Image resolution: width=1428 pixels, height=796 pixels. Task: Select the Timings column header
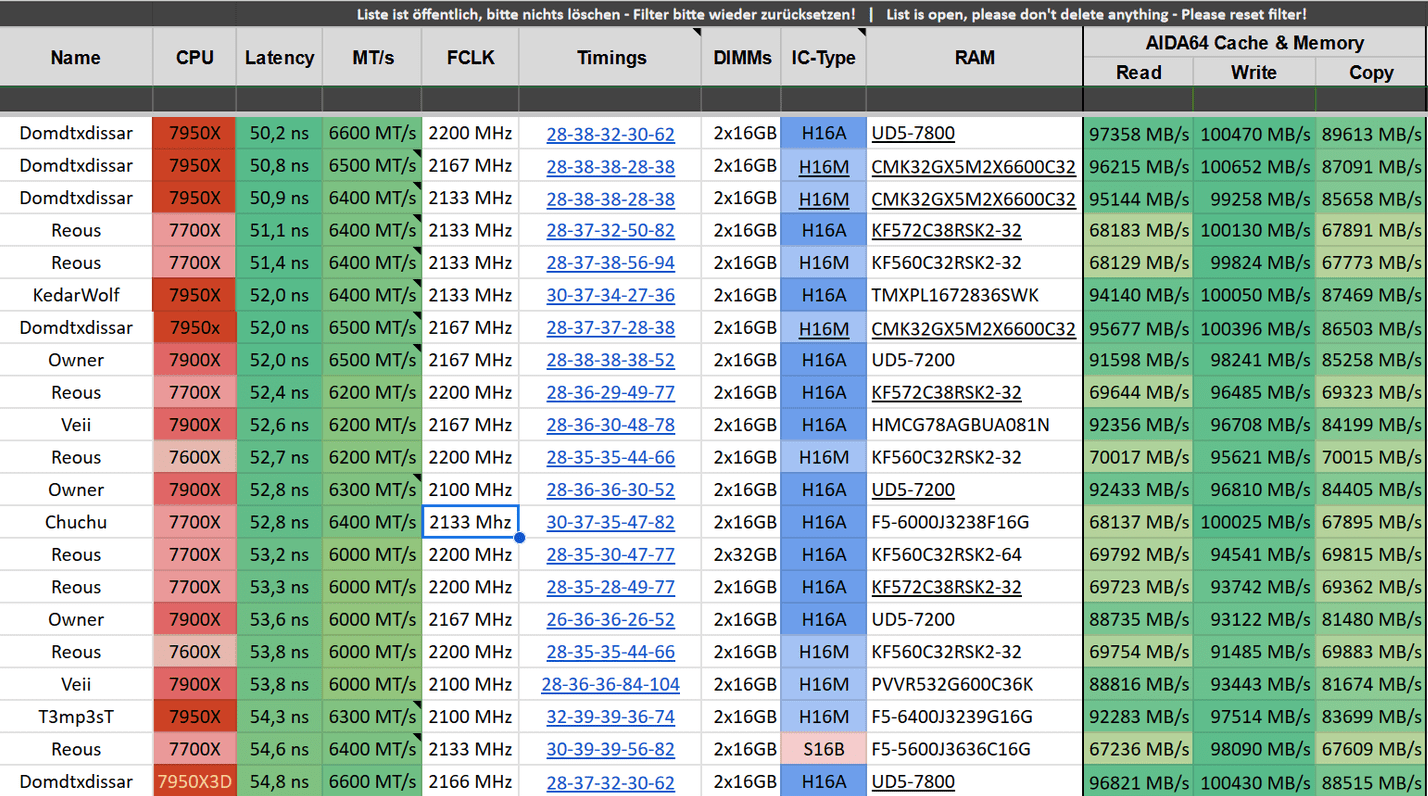610,57
